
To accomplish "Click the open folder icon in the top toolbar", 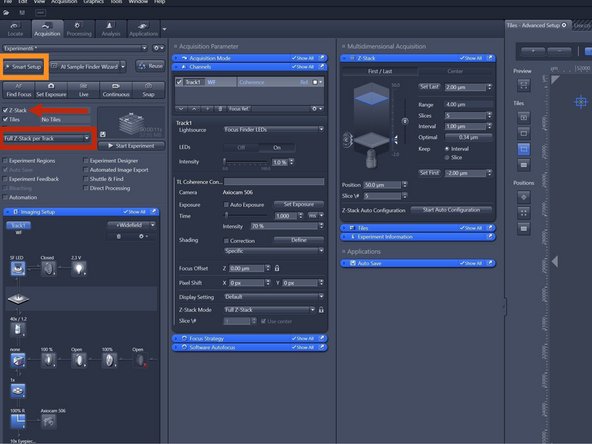I will (6, 13).
